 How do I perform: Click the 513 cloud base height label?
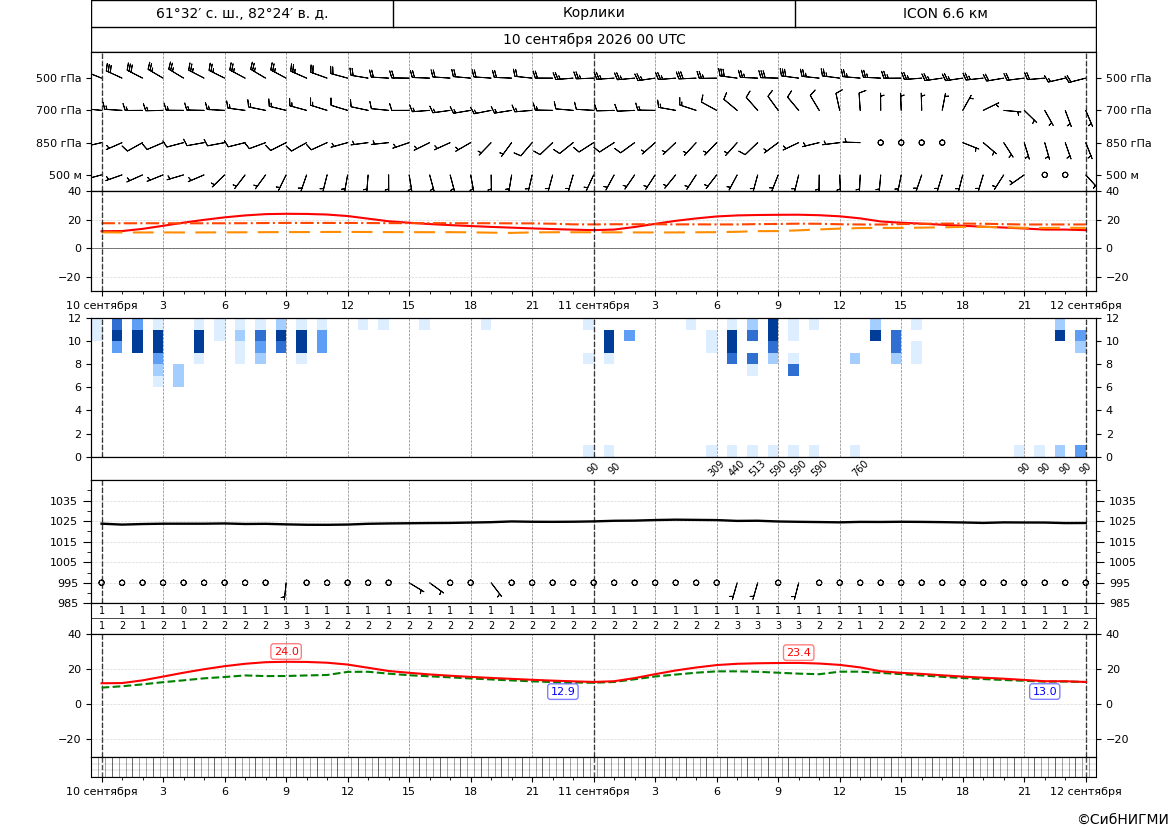[757, 468]
